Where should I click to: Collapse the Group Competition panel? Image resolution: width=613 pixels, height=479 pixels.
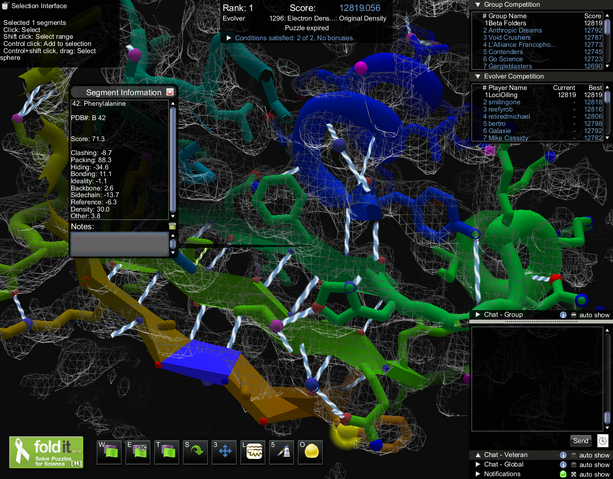point(478,5)
